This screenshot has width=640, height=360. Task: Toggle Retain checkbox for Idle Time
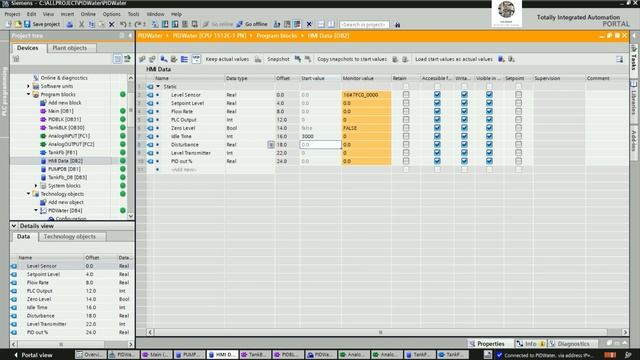[x=406, y=136]
